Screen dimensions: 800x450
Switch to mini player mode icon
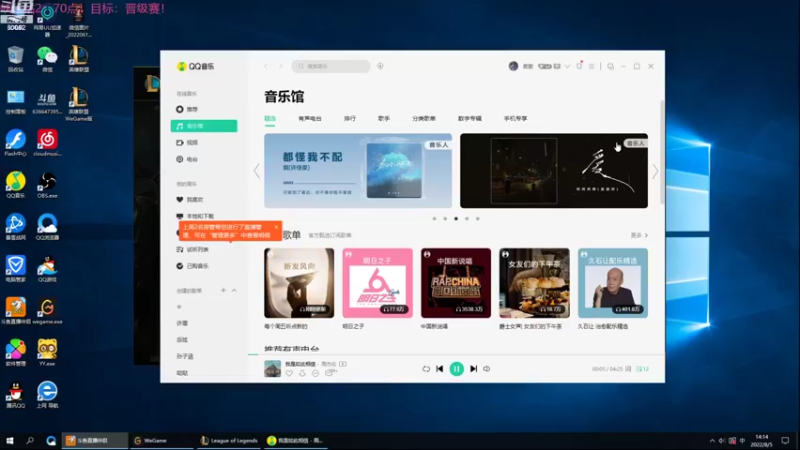[x=611, y=66]
